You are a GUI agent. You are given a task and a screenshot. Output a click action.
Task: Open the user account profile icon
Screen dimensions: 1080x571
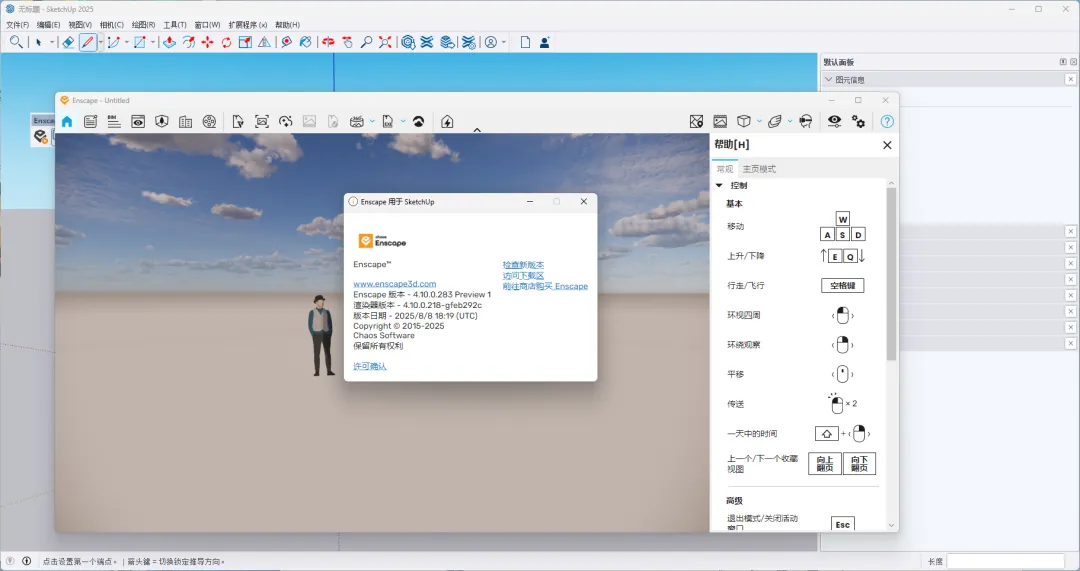coord(490,42)
